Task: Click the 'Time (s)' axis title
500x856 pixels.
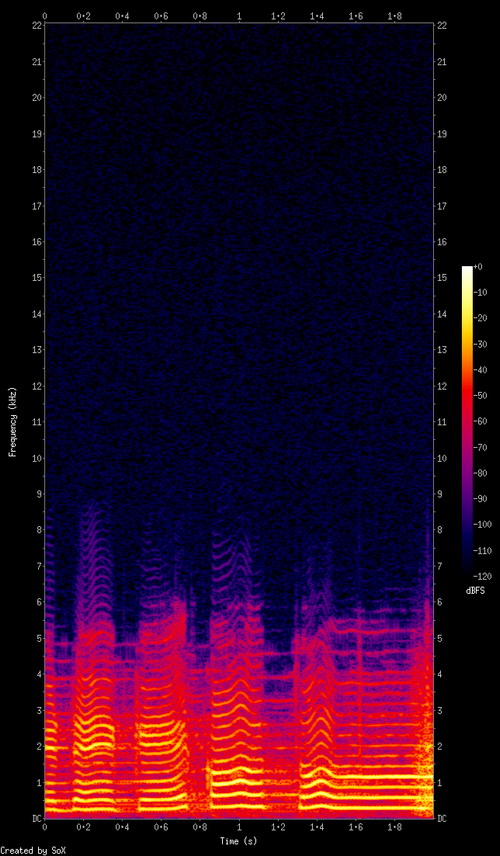Action: pyautogui.click(x=239, y=839)
